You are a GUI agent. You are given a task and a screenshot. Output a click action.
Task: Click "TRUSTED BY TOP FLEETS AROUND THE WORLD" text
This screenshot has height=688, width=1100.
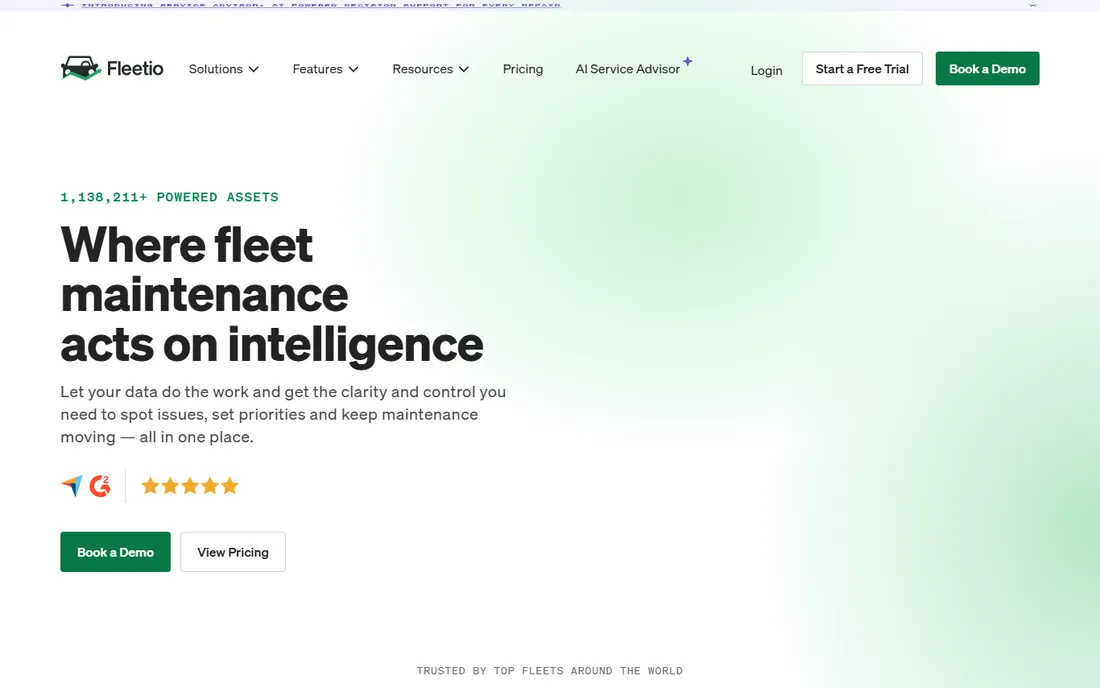[x=549, y=670]
